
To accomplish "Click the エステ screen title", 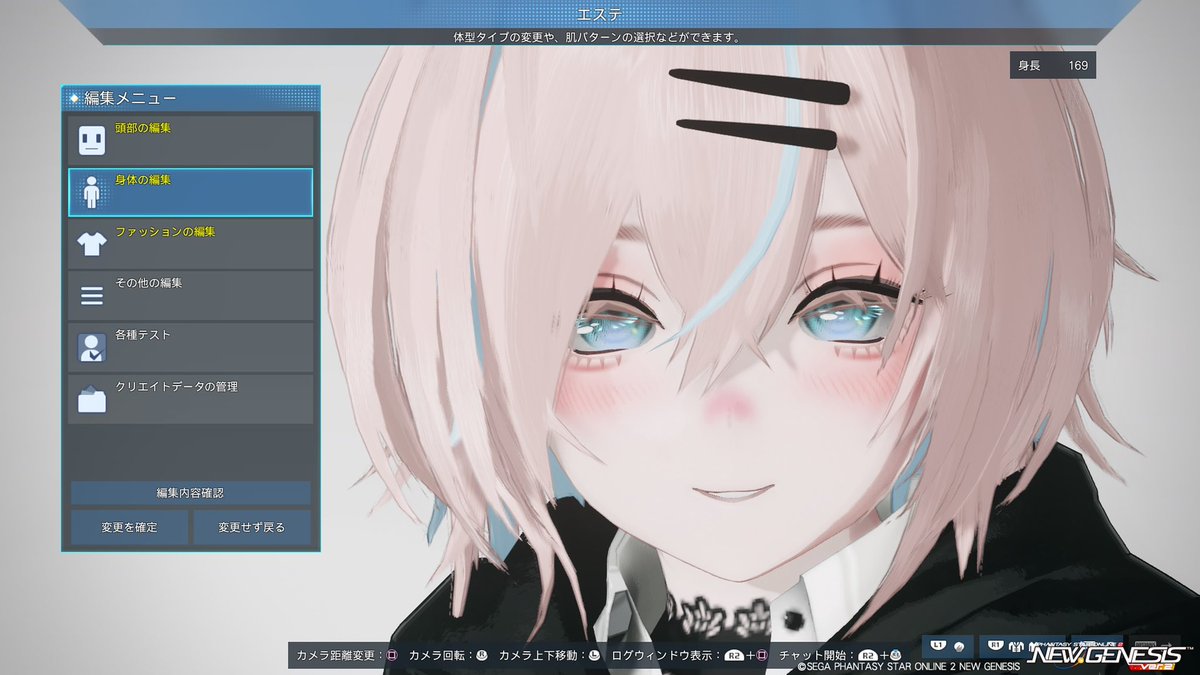I will [600, 14].
